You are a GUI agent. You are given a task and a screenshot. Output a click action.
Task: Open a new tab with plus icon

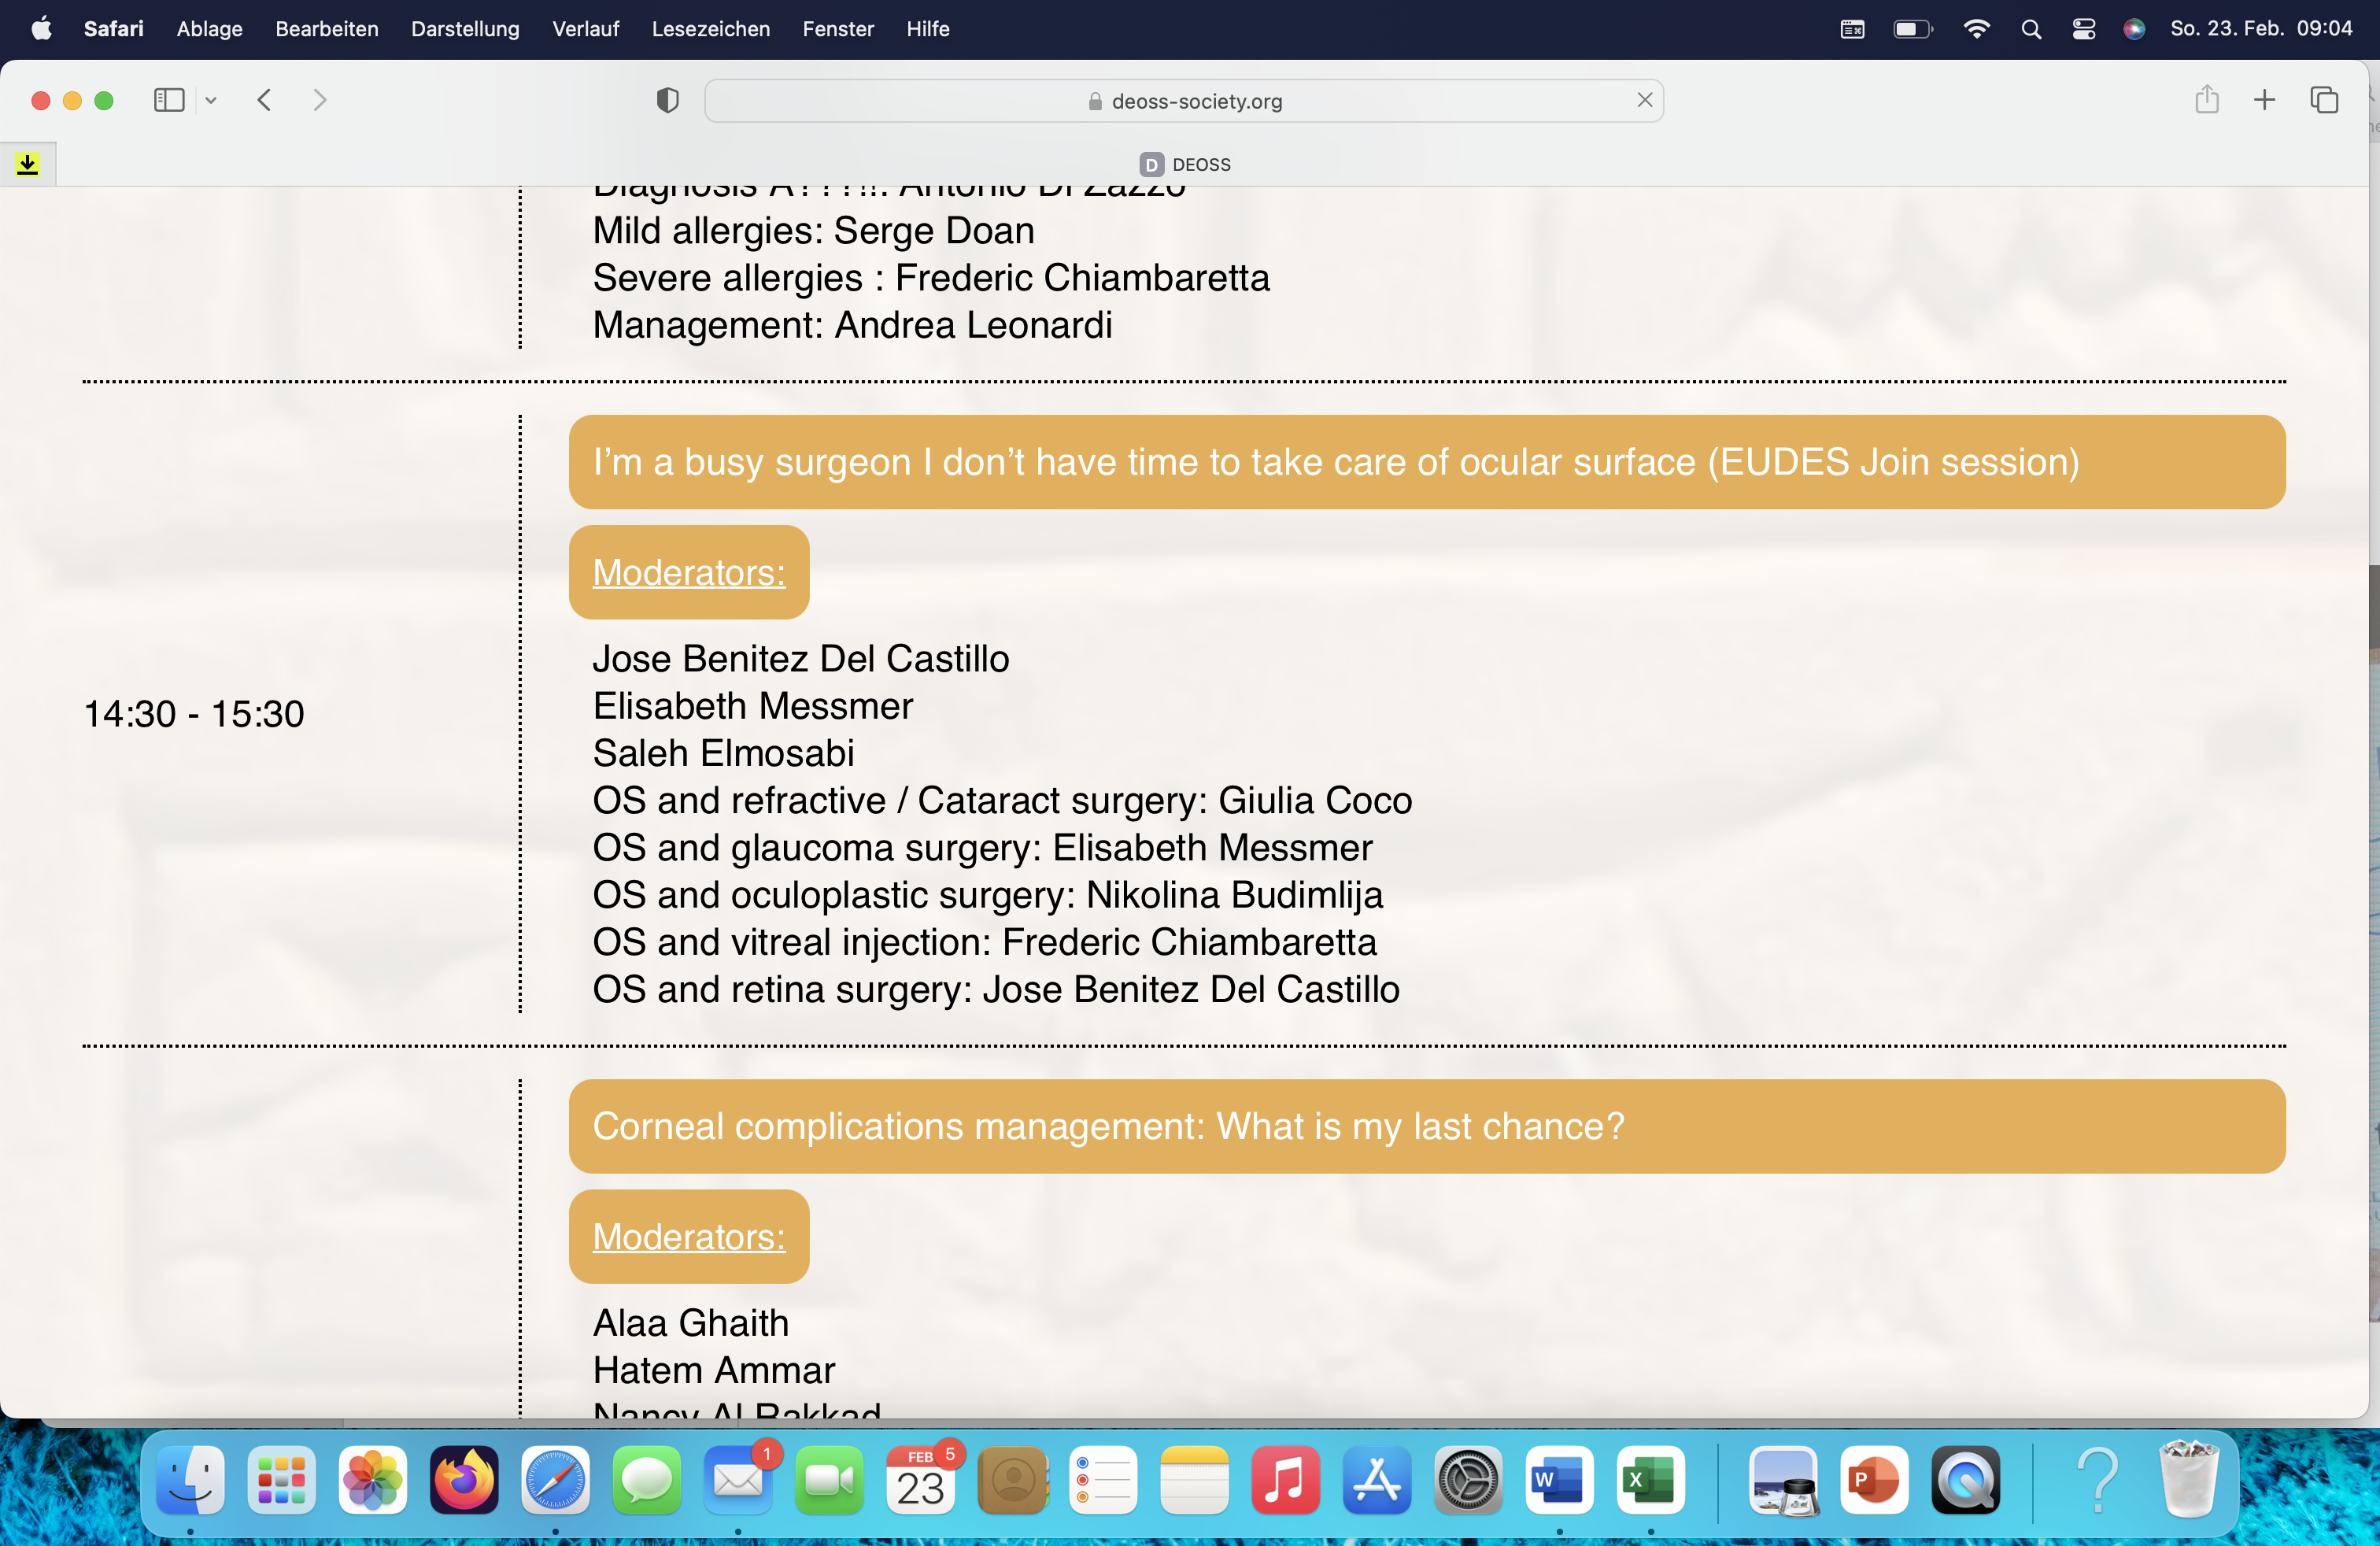pyautogui.click(x=2265, y=100)
